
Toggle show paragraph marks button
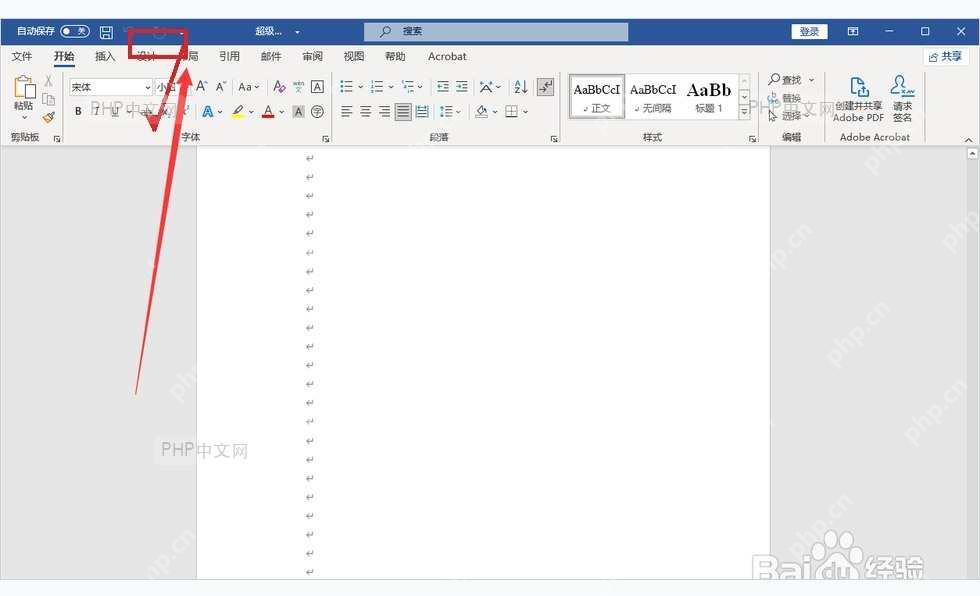coord(546,86)
